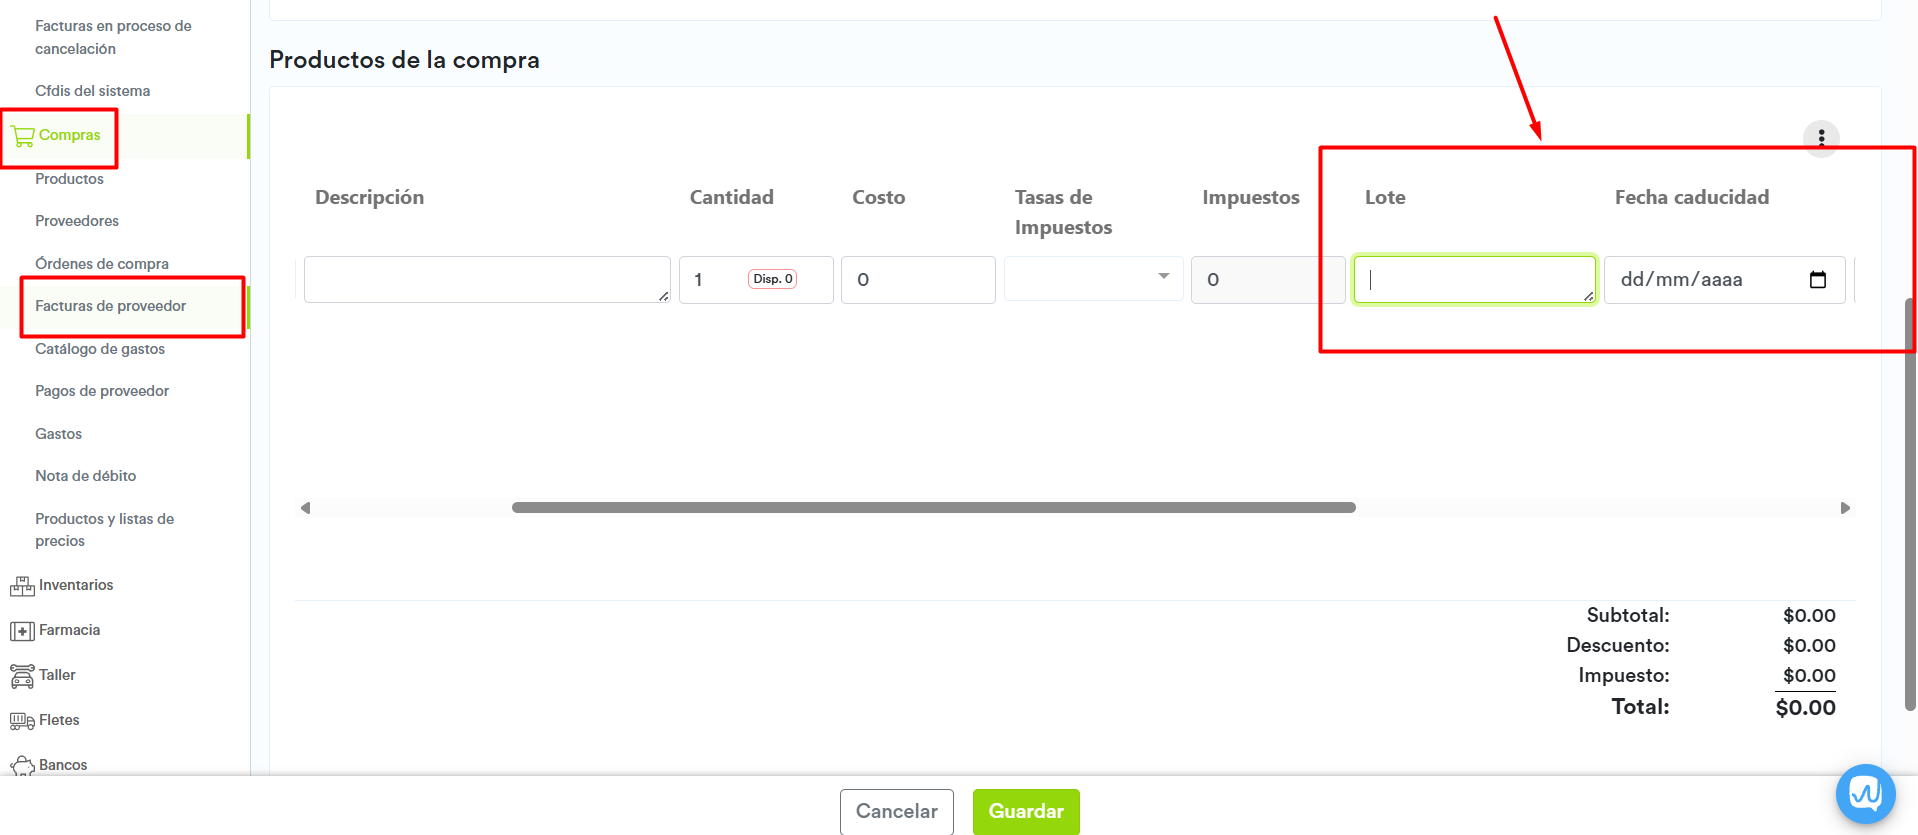Click the Compras shopping cart icon

tap(22, 136)
